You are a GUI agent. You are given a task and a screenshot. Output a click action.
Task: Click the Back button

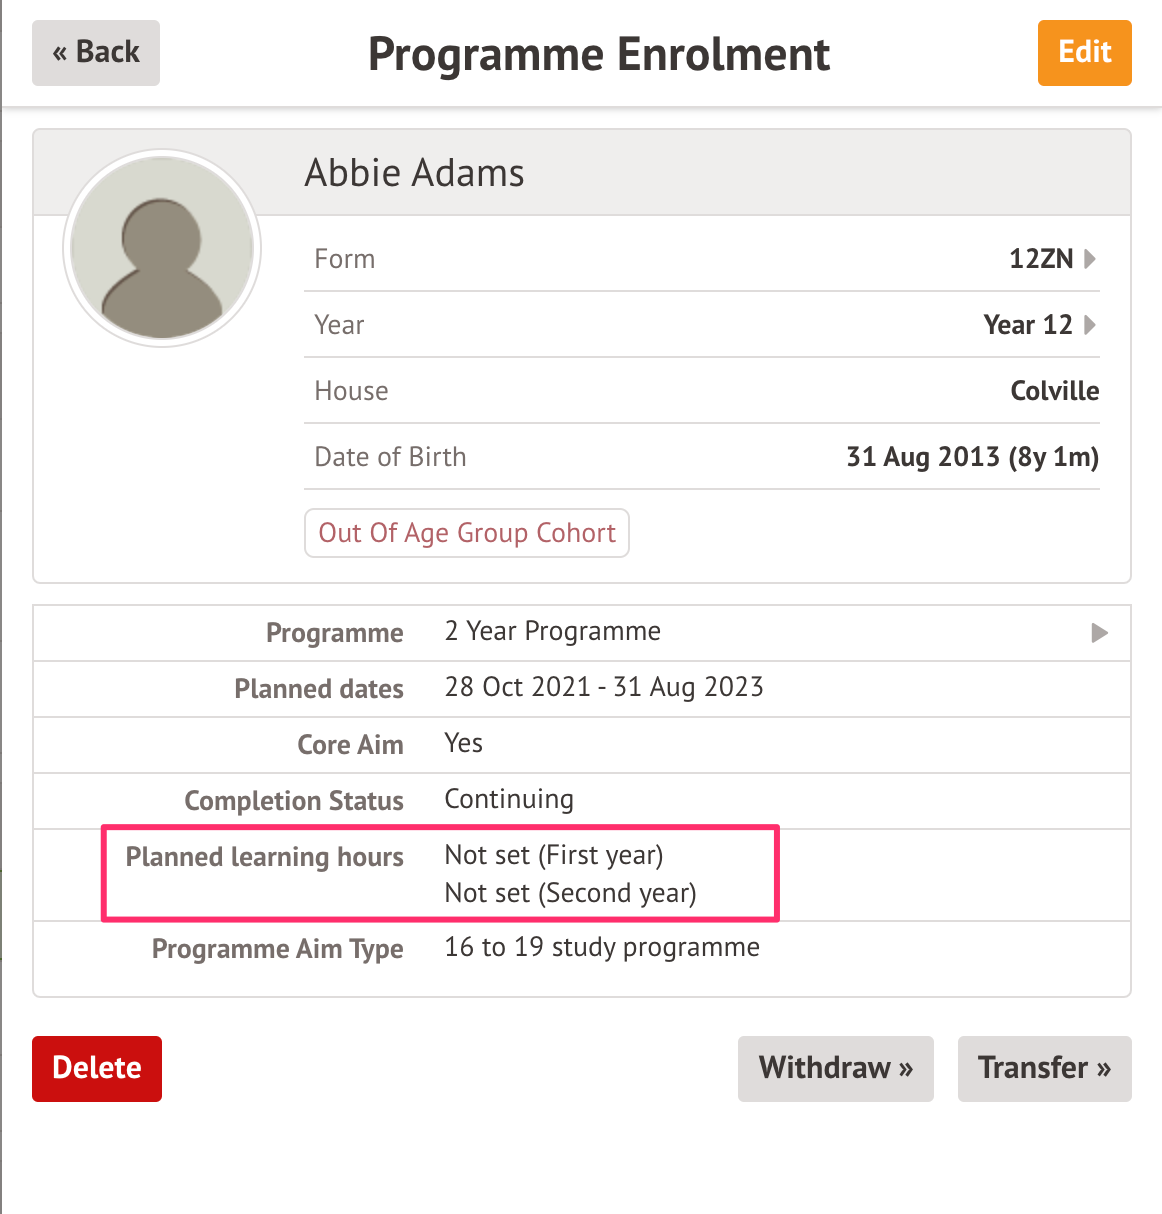pyautogui.click(x=96, y=53)
